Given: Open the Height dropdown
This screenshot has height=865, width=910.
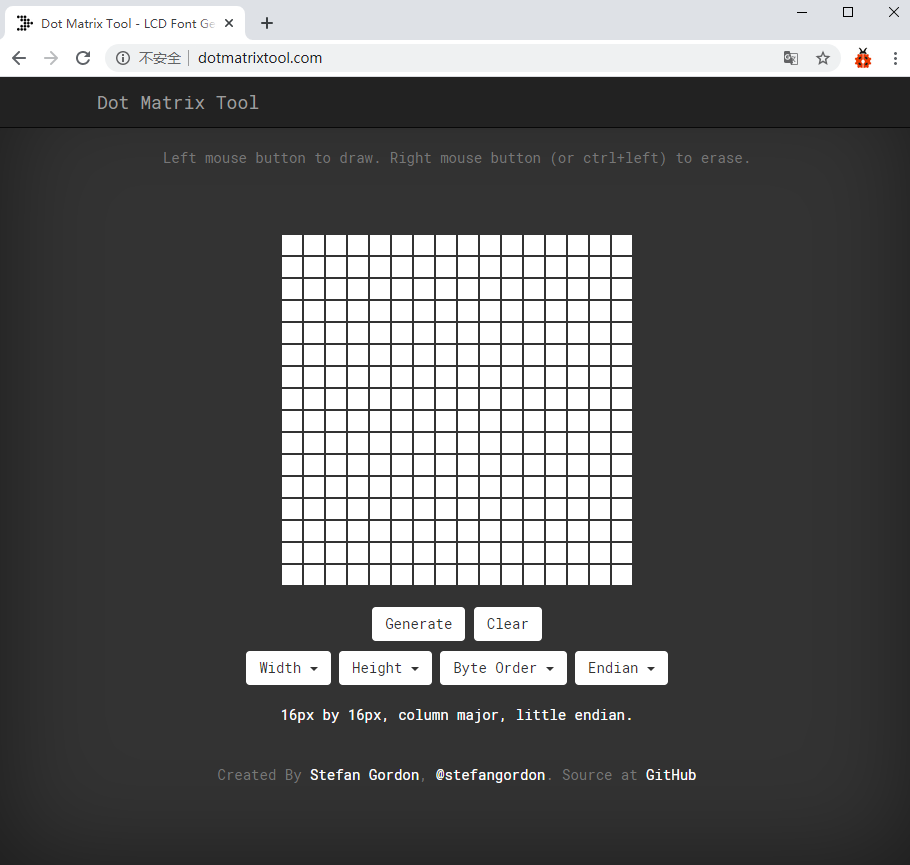Looking at the screenshot, I should (385, 668).
